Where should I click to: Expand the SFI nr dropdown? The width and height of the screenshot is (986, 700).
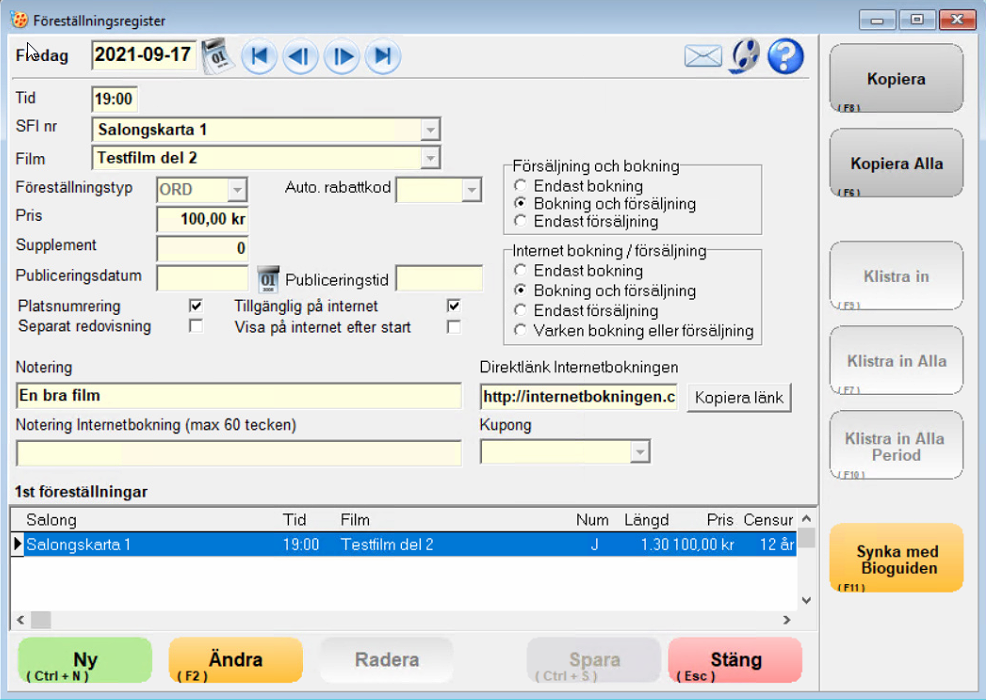click(x=430, y=130)
